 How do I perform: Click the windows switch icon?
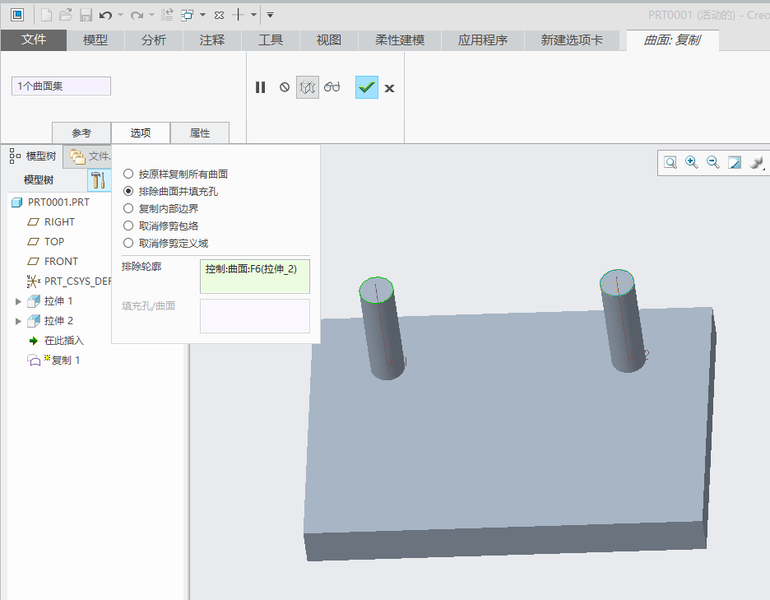(x=187, y=15)
